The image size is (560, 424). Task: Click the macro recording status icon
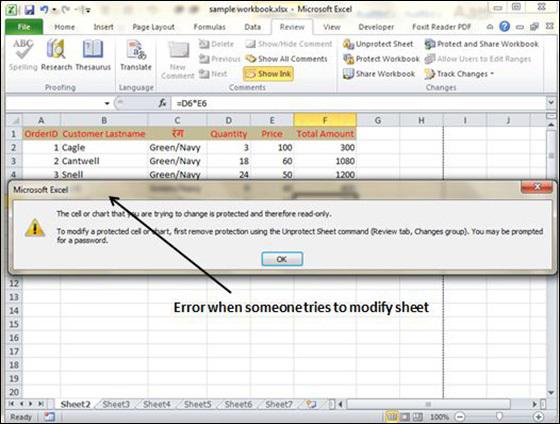[49, 416]
